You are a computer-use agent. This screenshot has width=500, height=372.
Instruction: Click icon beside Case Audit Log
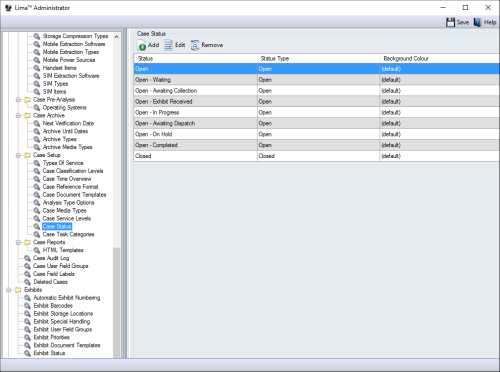pyautogui.click(x=27, y=258)
